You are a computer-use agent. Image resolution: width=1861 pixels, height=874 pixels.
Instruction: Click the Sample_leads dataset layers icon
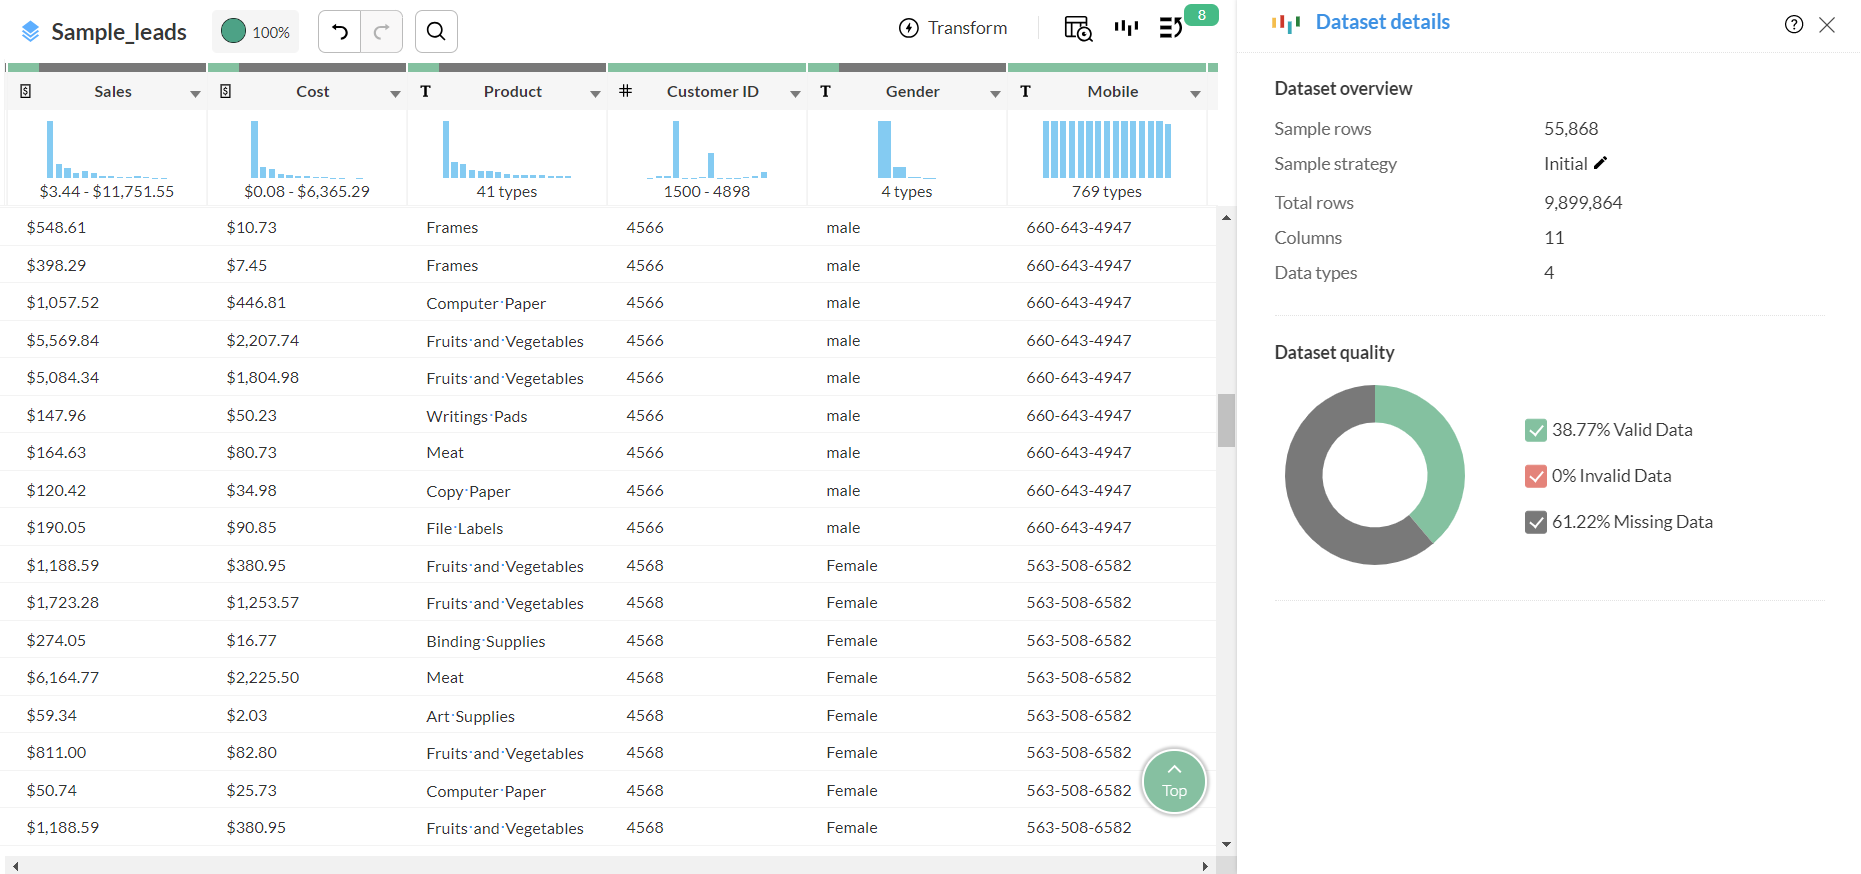coord(31,32)
